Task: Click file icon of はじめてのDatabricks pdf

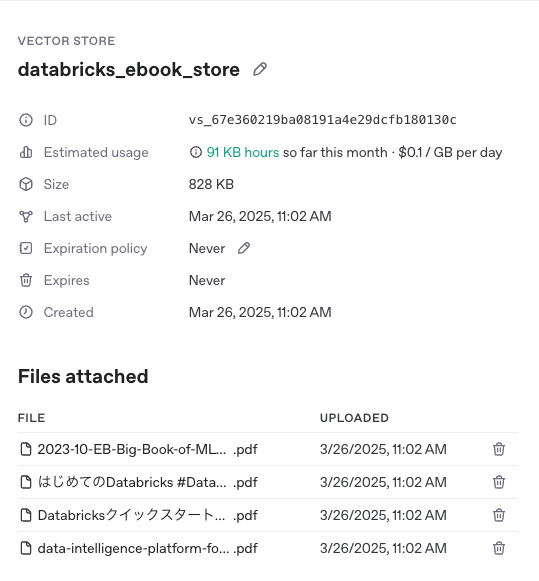Action: click(x=26, y=482)
